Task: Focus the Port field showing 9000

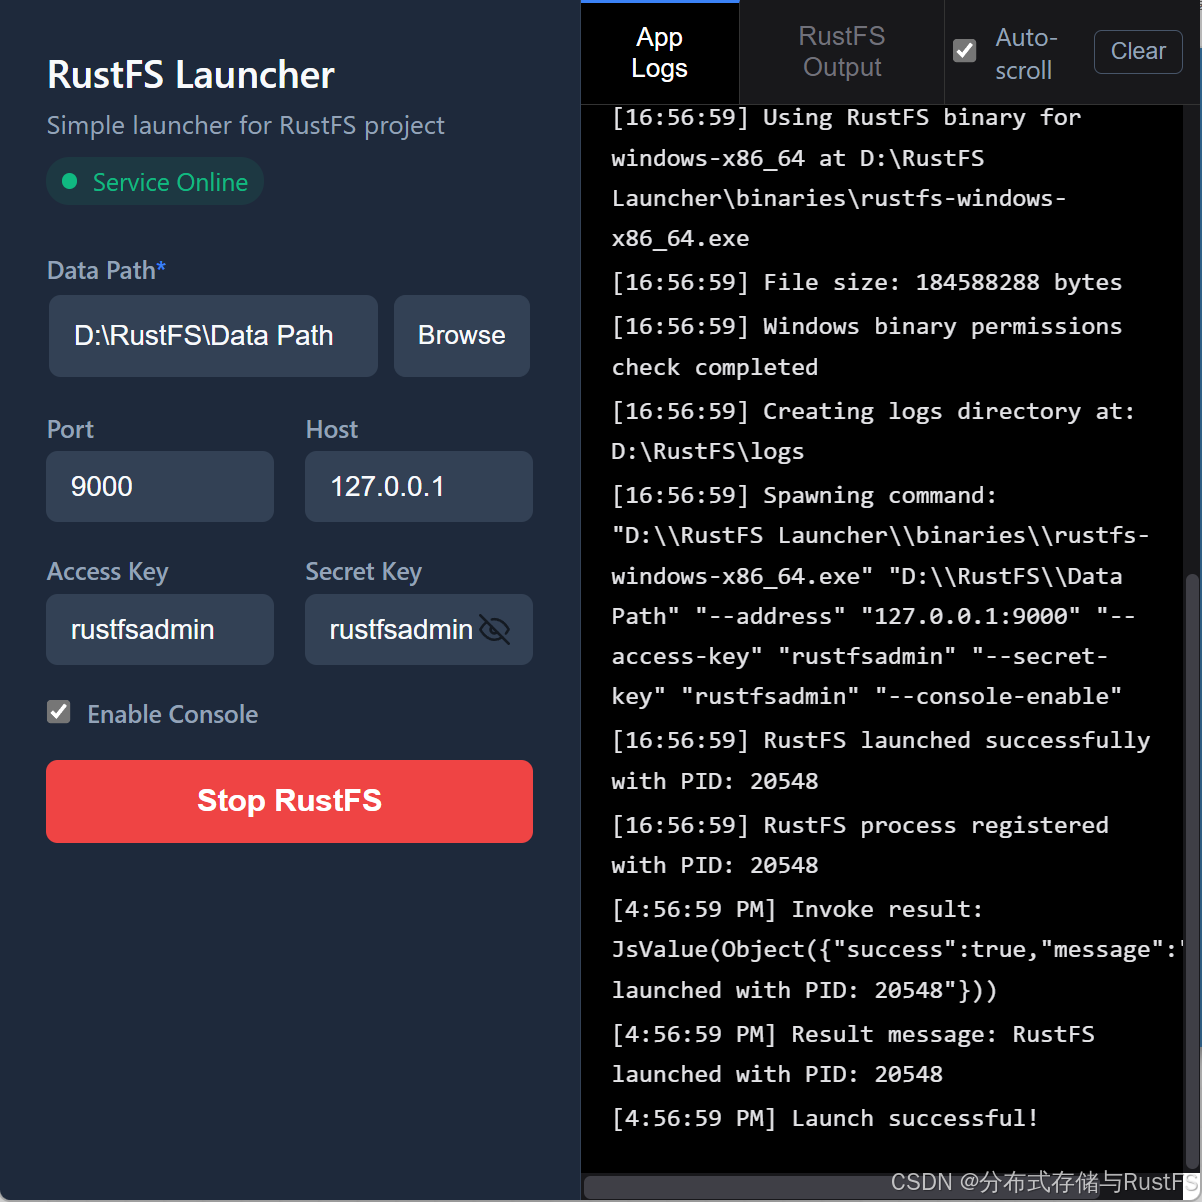Action: pos(160,487)
